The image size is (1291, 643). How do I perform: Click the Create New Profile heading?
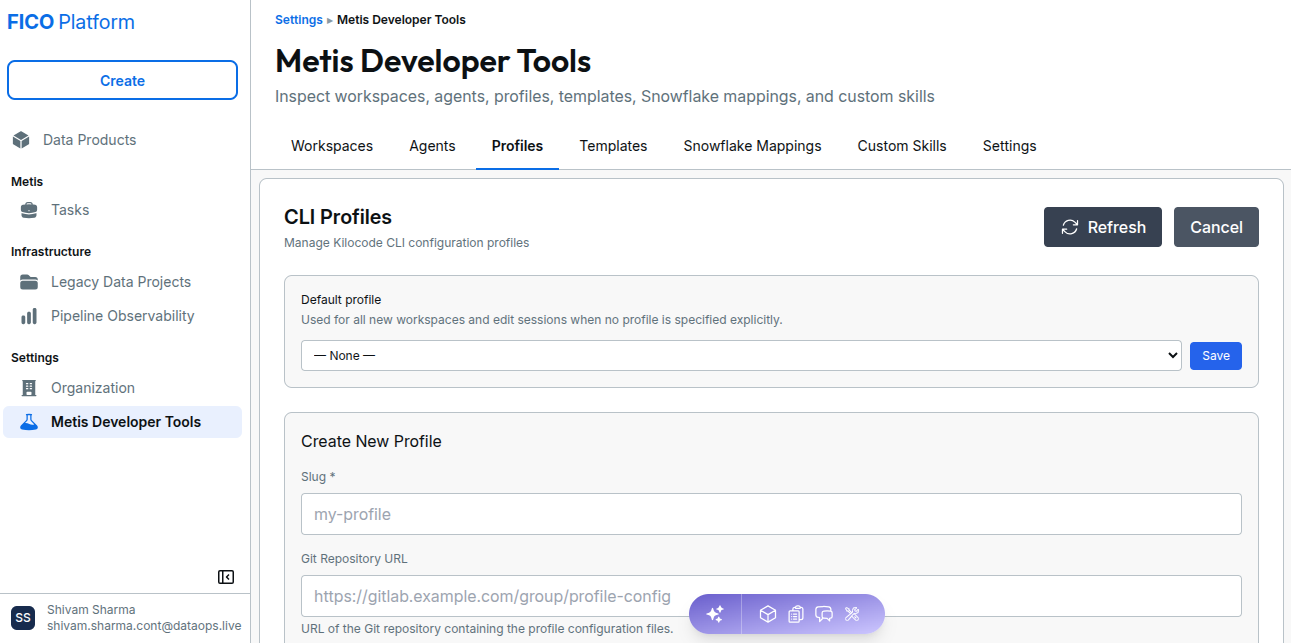coord(371,442)
